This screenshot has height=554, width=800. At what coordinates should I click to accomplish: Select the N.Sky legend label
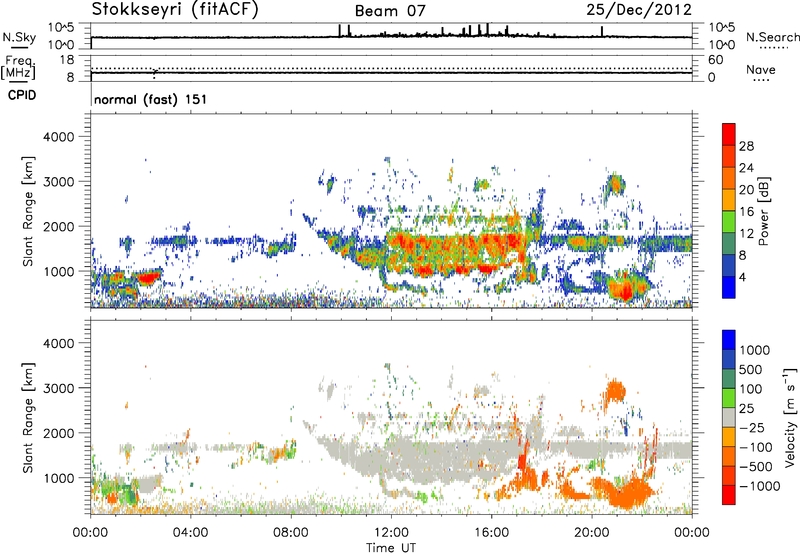coord(19,37)
